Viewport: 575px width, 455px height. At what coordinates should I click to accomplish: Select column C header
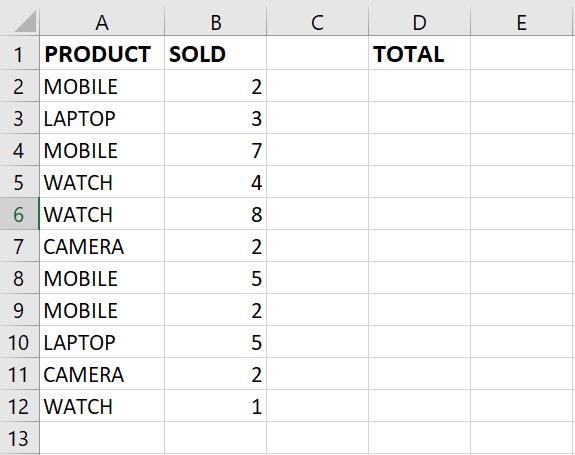pos(318,22)
